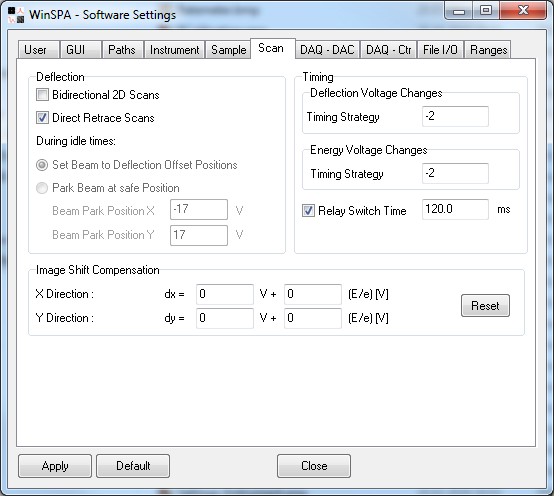Reset the Image Shift Compensation values
554x496 pixels.
pyautogui.click(x=485, y=306)
